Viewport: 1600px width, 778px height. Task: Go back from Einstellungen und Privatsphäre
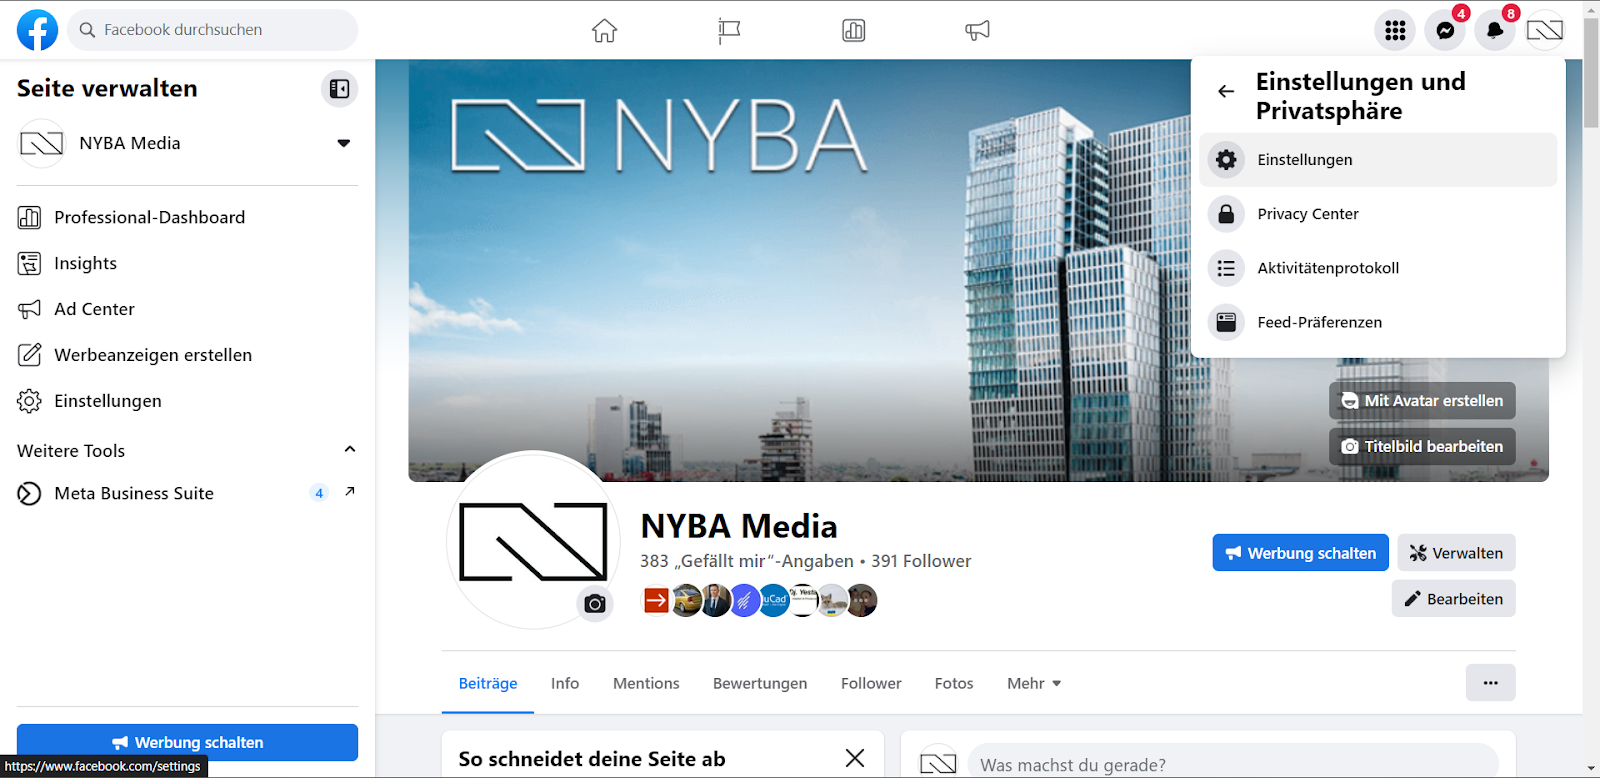pyautogui.click(x=1226, y=91)
